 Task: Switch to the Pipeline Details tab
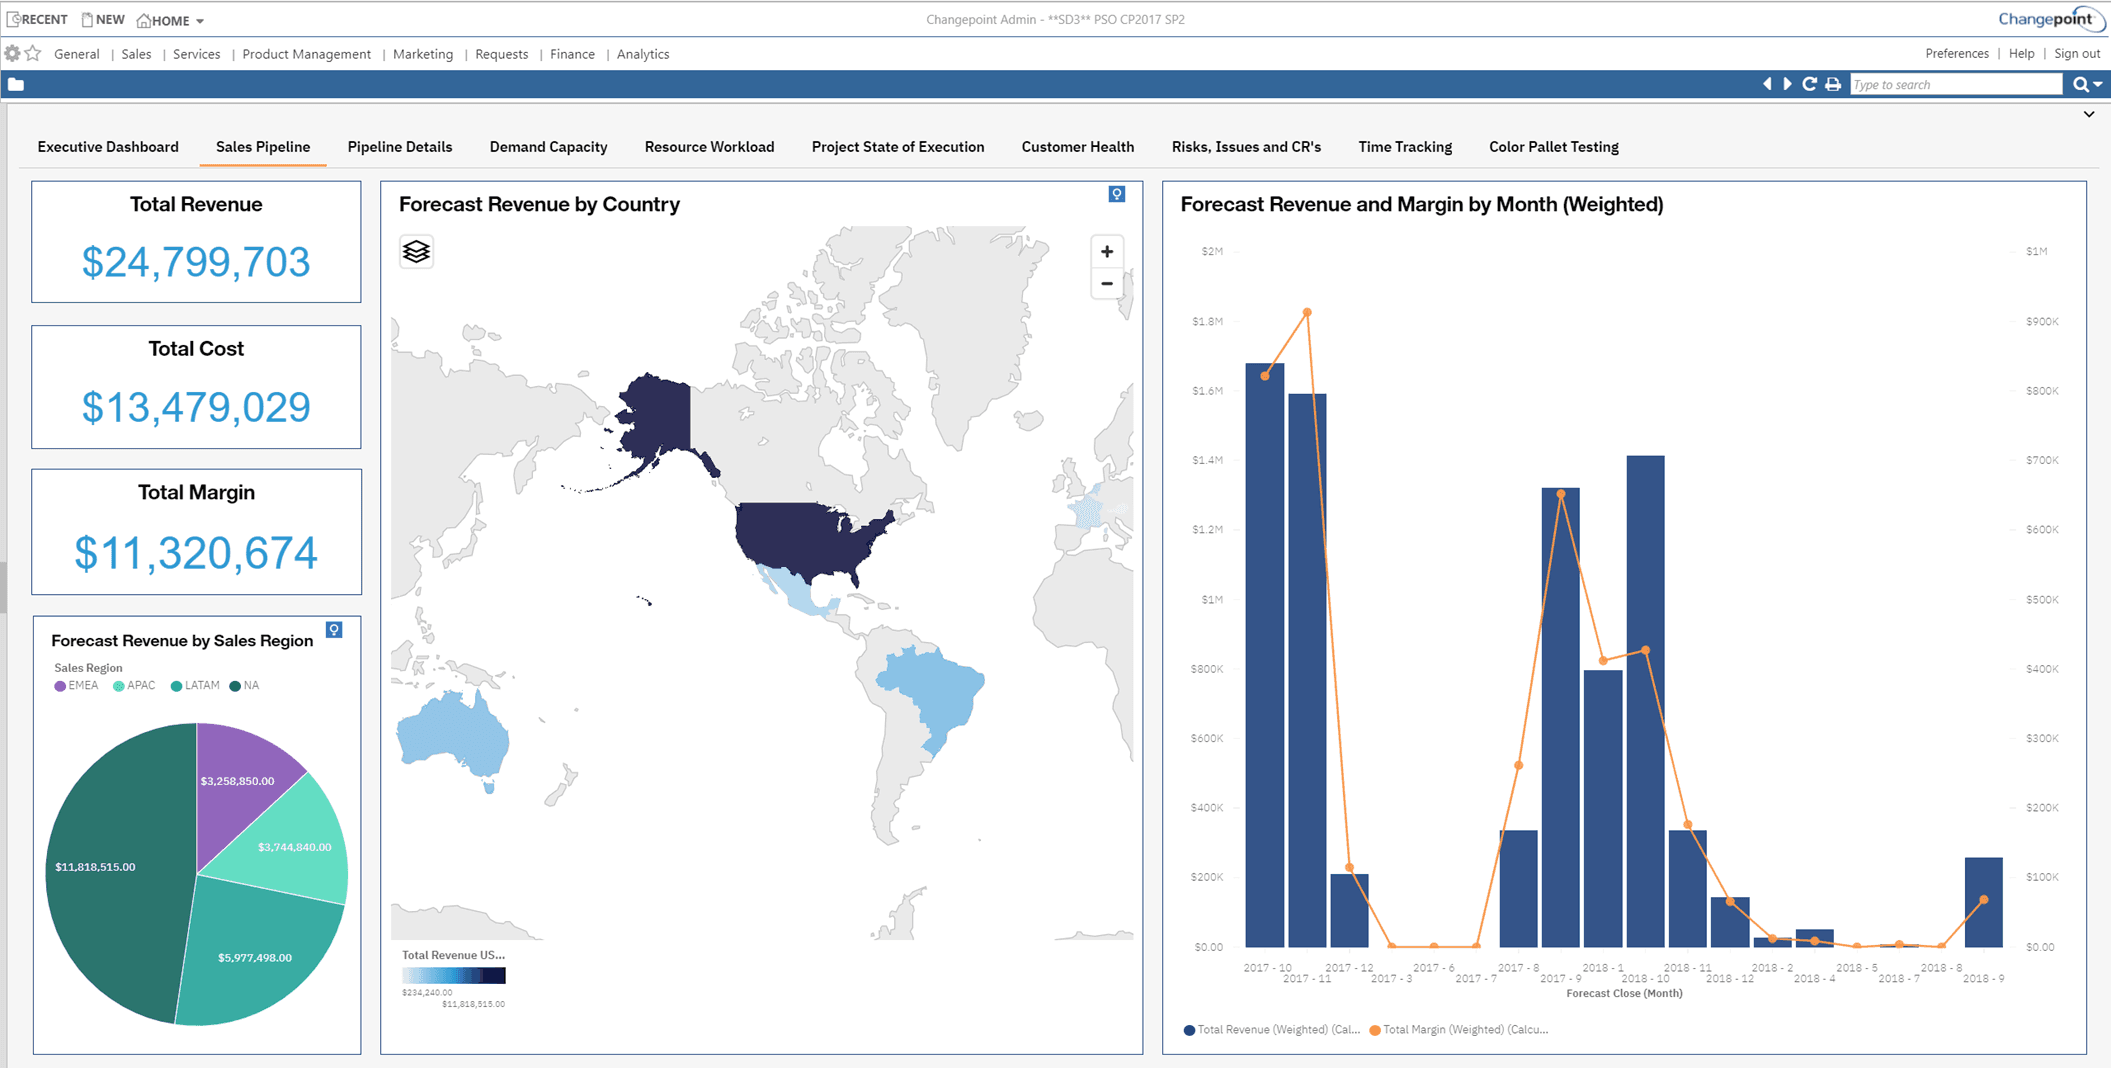click(x=399, y=147)
